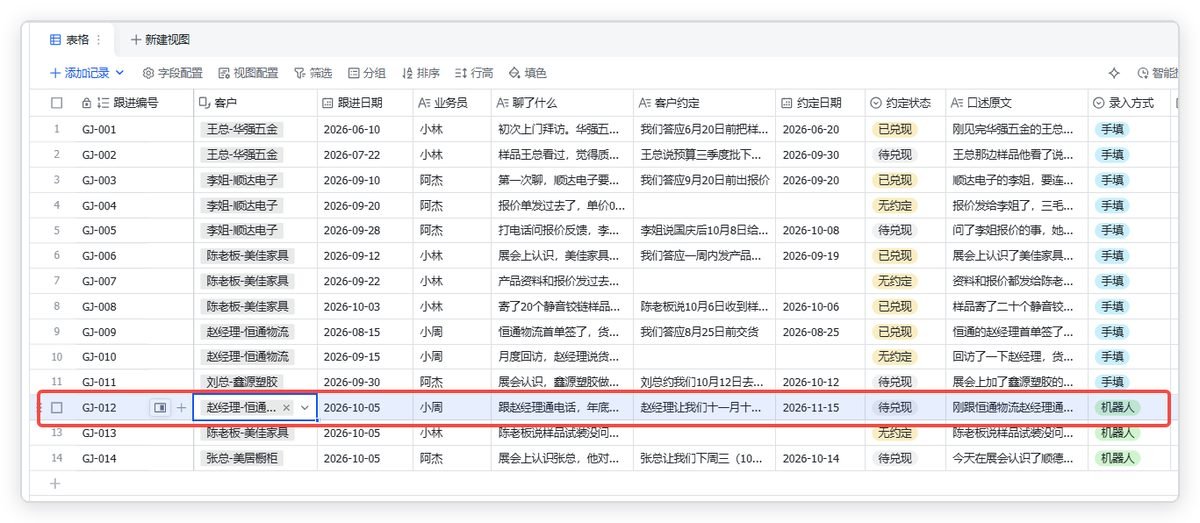The image size is (1200, 523).
Task: Click the 跟进日期 column header
Action: pos(365,102)
